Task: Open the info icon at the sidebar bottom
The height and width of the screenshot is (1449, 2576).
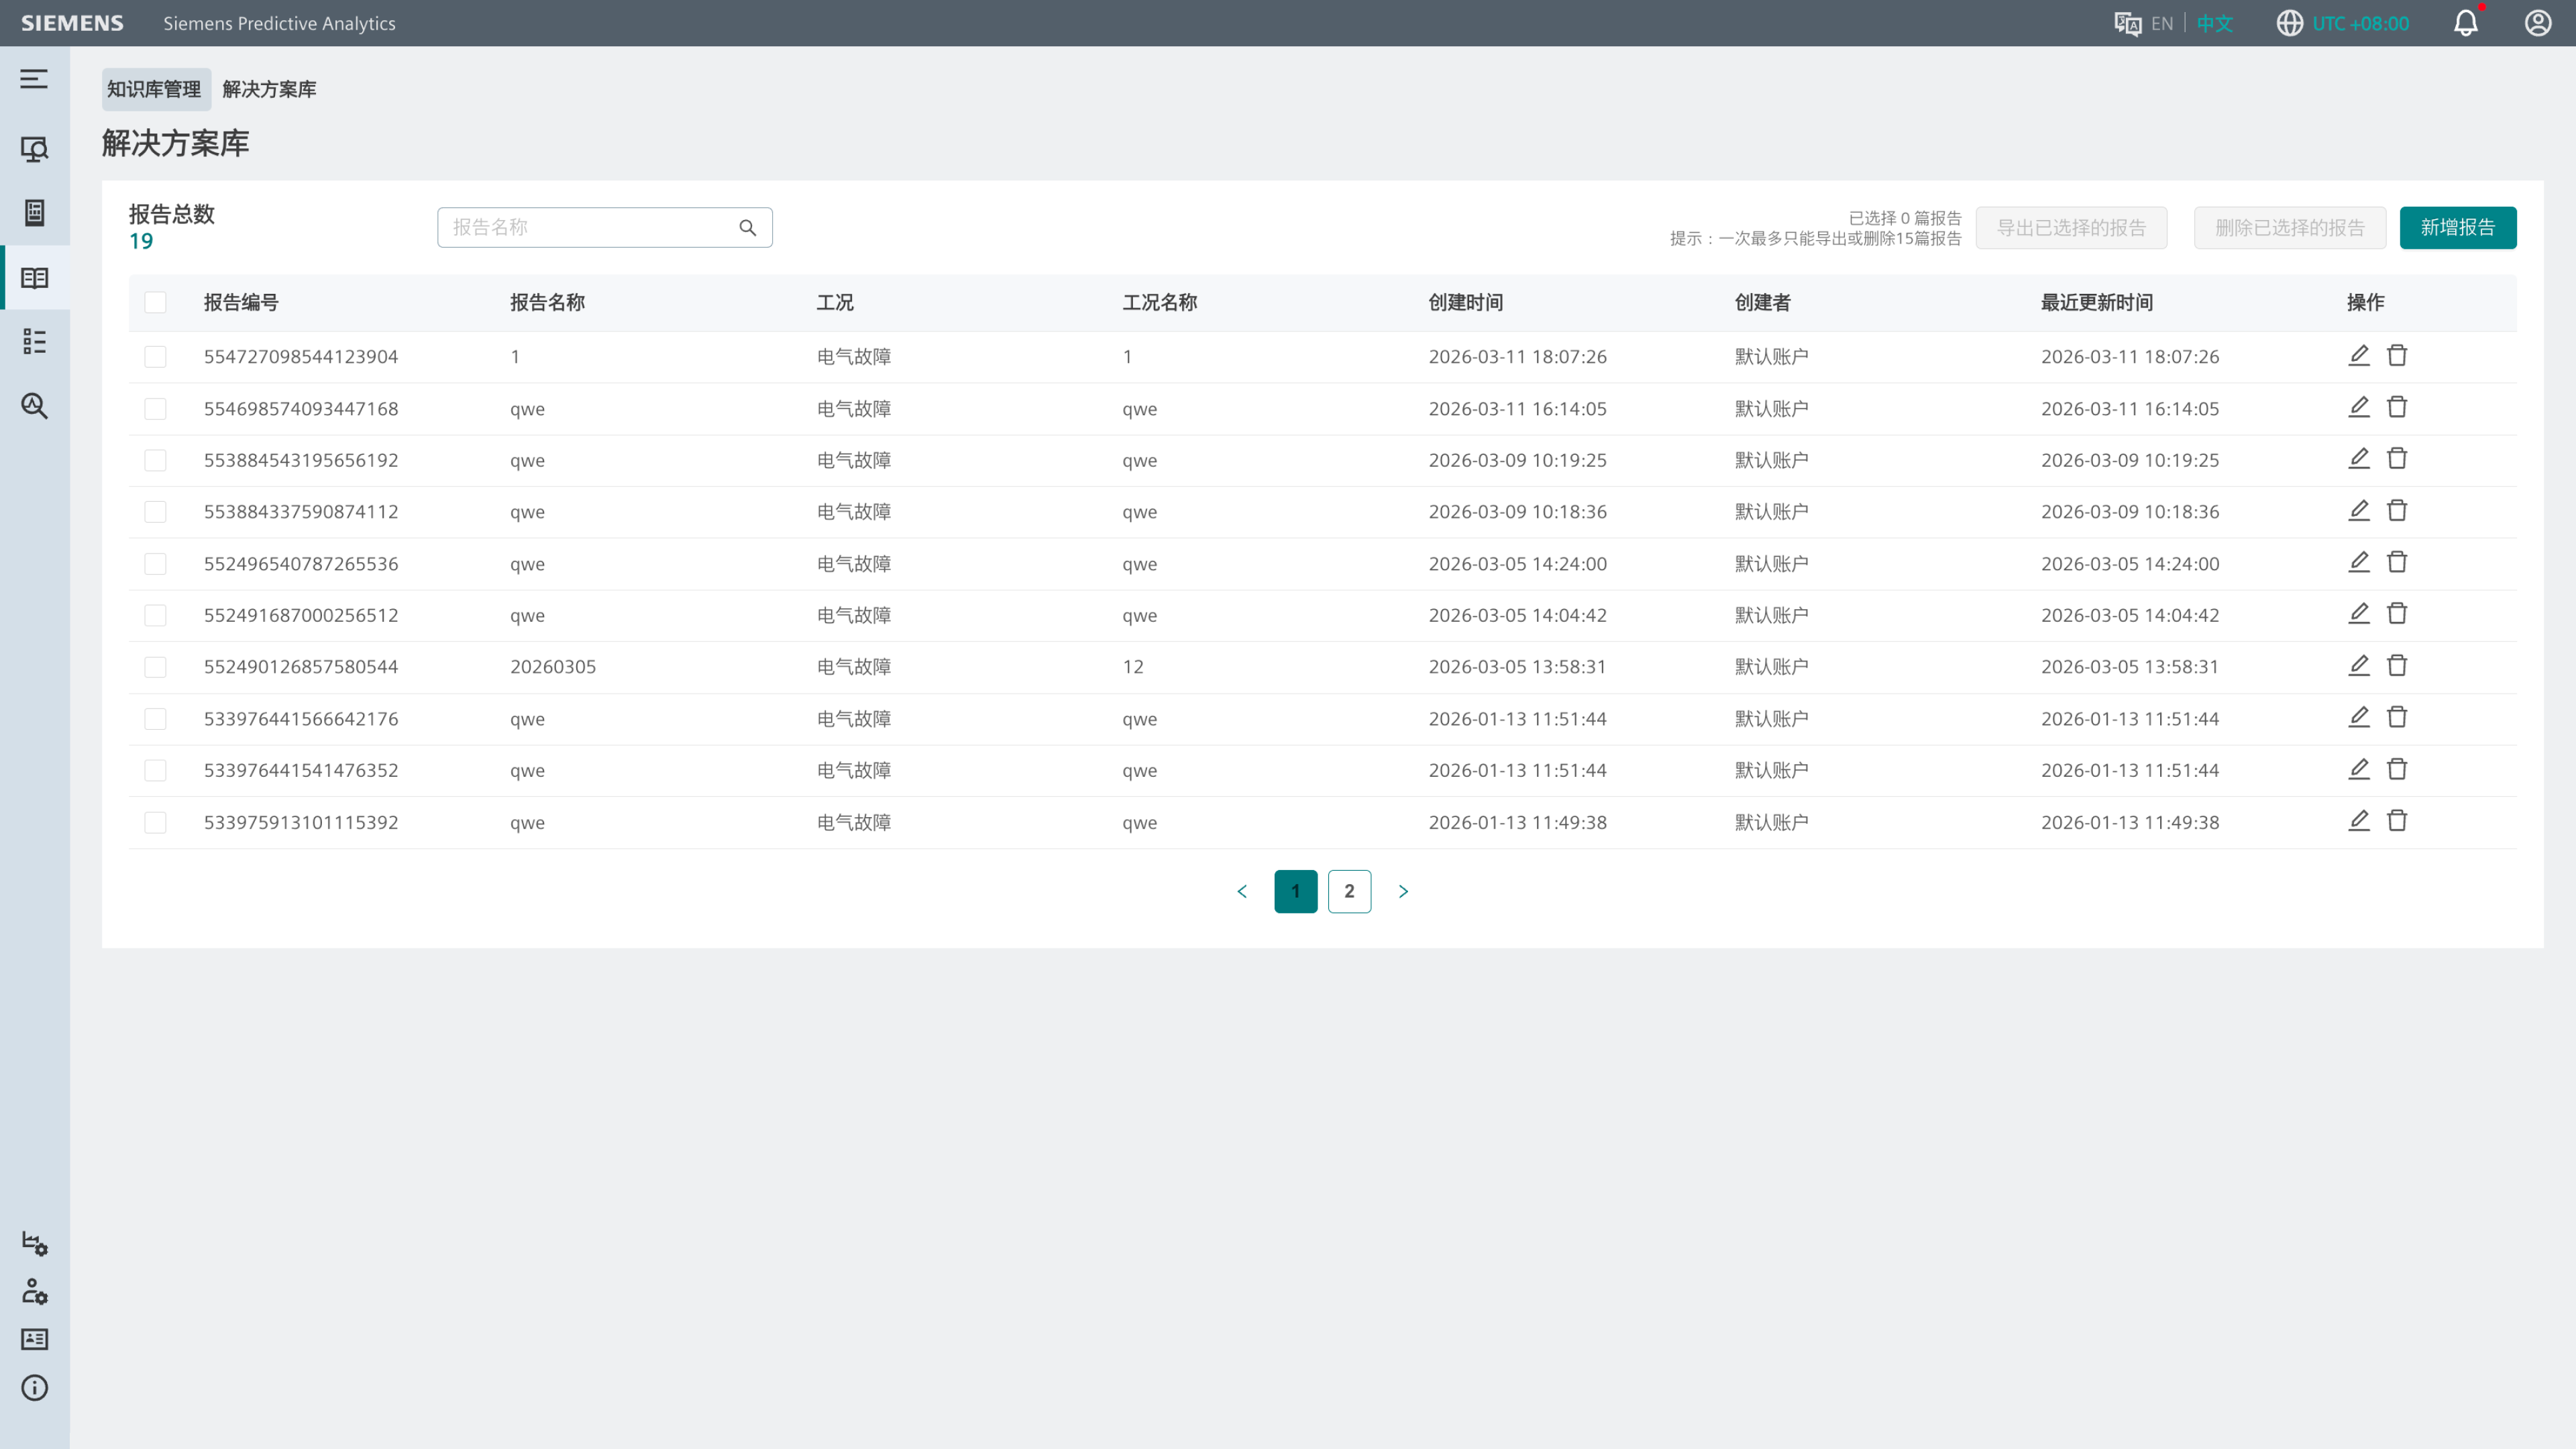Action: click(34, 1388)
